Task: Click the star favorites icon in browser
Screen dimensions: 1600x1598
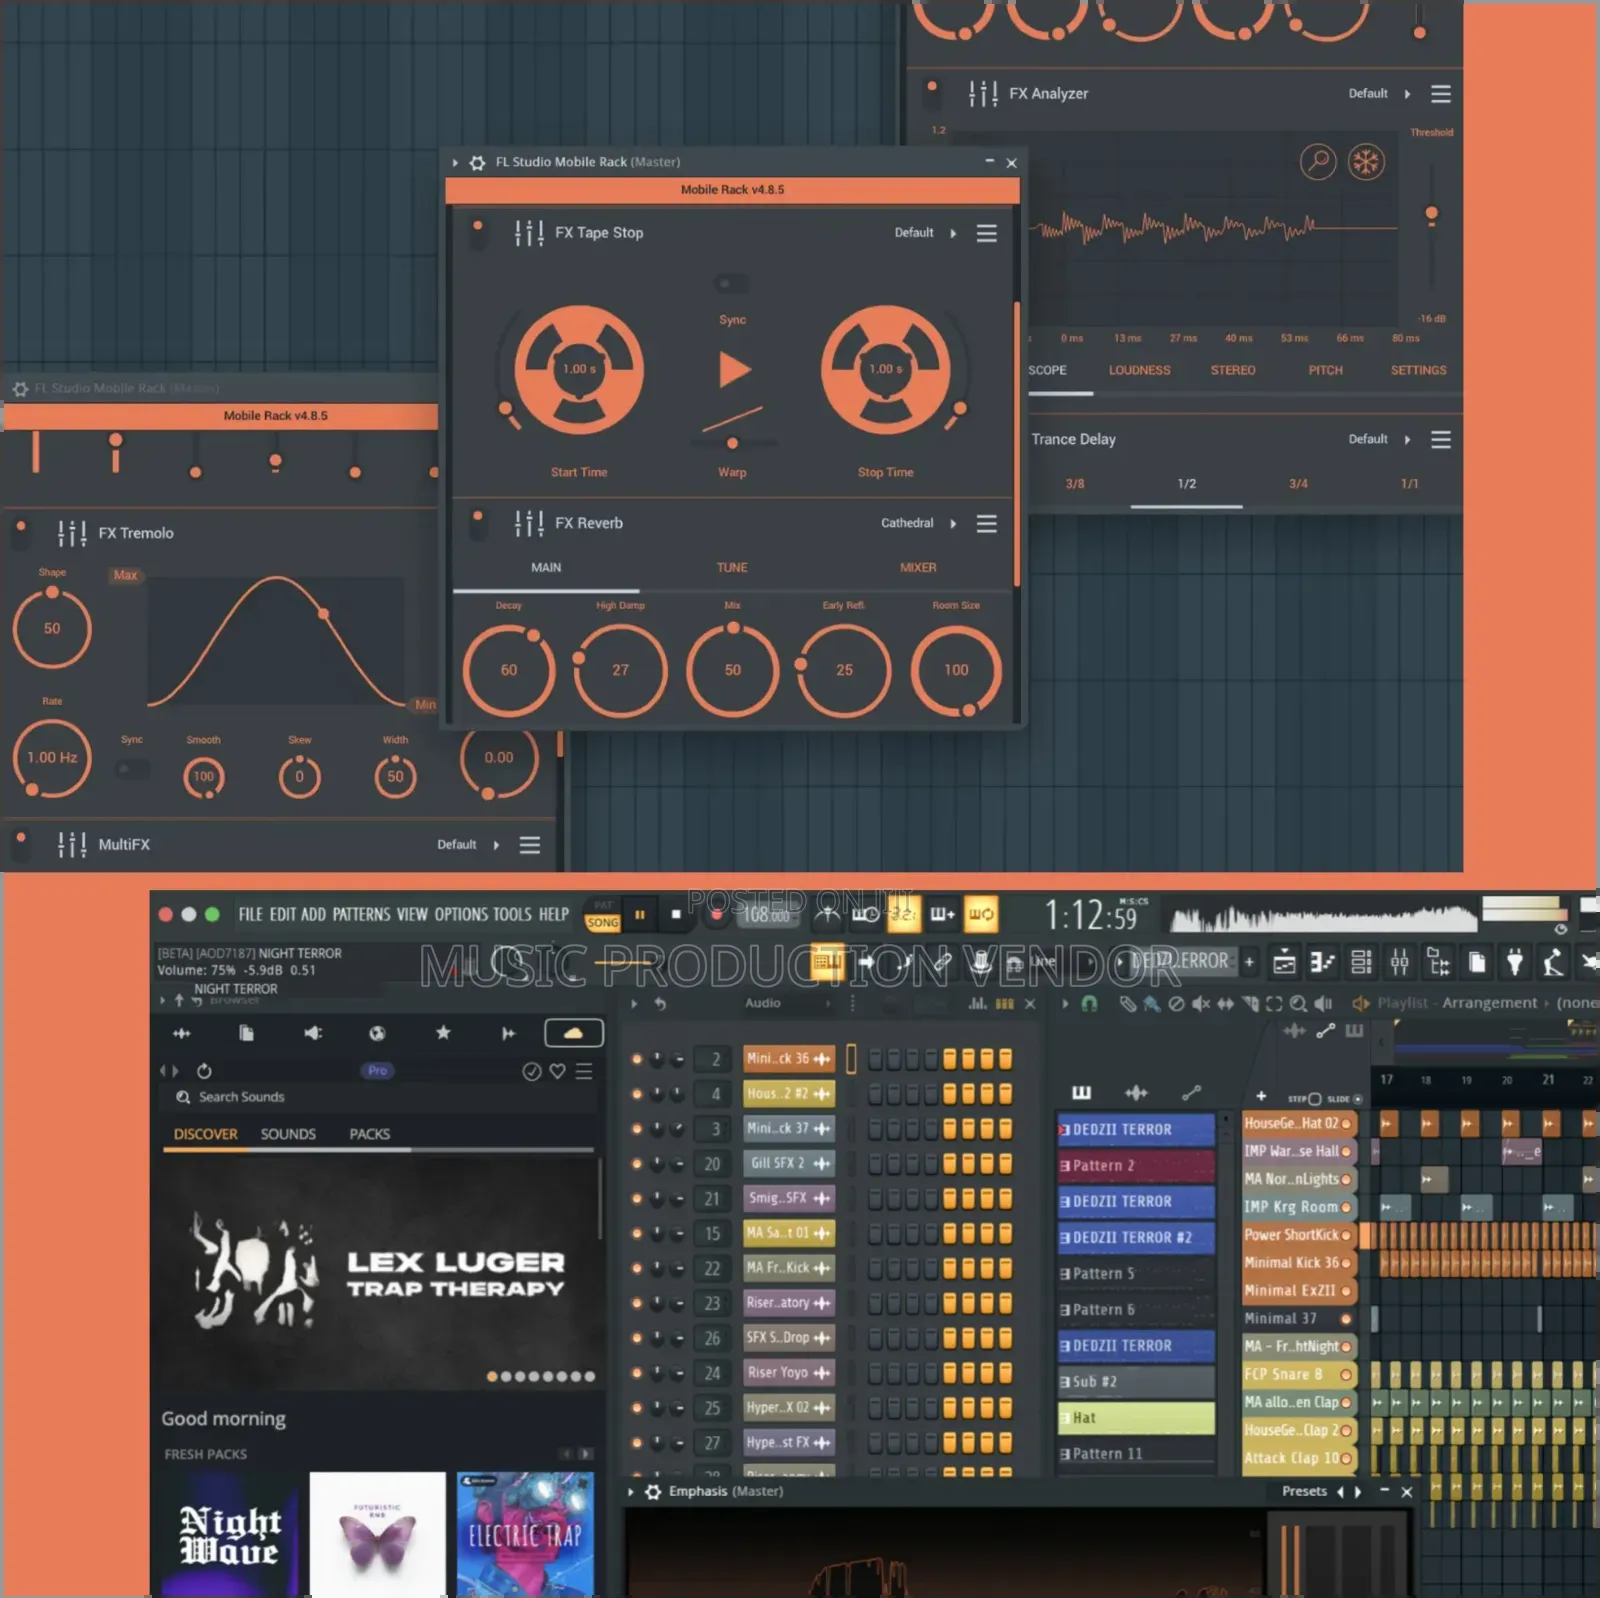Action: pyautogui.click(x=443, y=1033)
